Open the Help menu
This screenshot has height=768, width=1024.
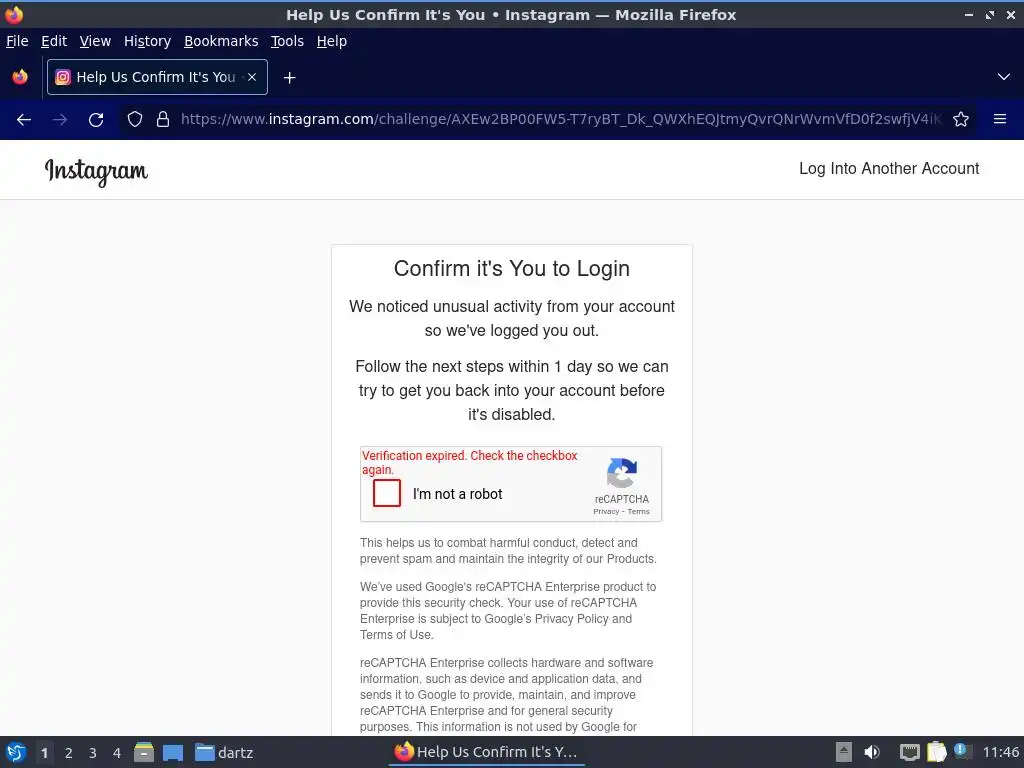332,41
